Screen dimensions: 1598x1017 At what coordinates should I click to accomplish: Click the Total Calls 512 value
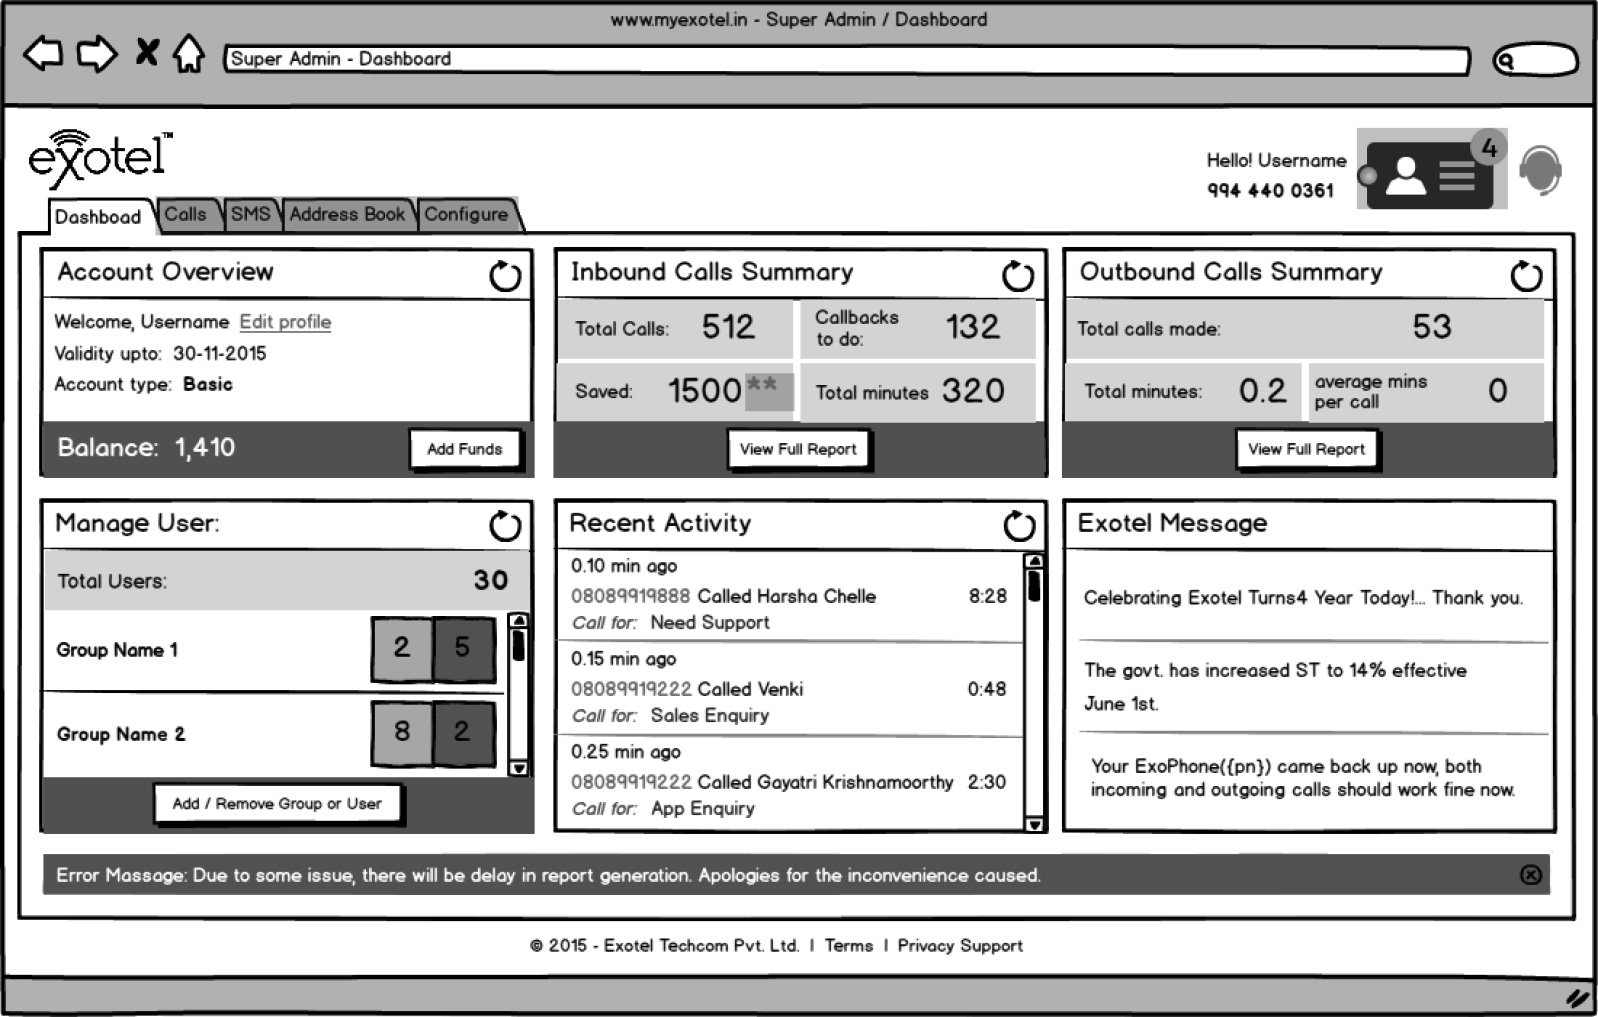tap(728, 327)
